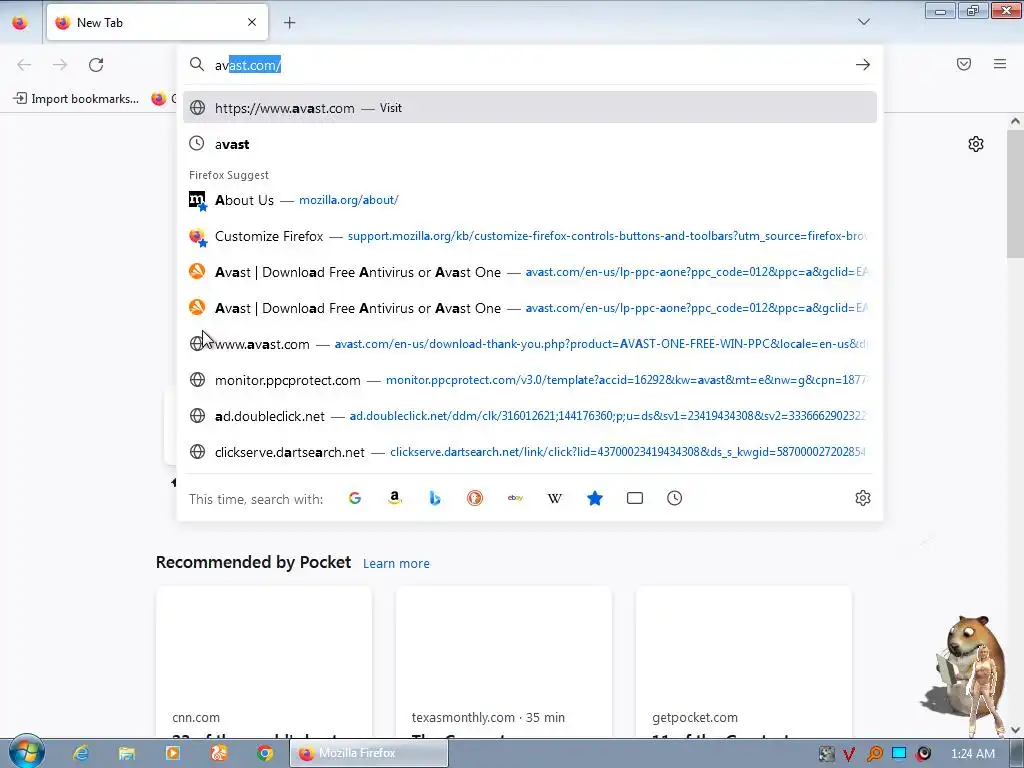Visit https://www.avast.com suggestion
This screenshot has height=768, width=1024.
click(x=530, y=108)
